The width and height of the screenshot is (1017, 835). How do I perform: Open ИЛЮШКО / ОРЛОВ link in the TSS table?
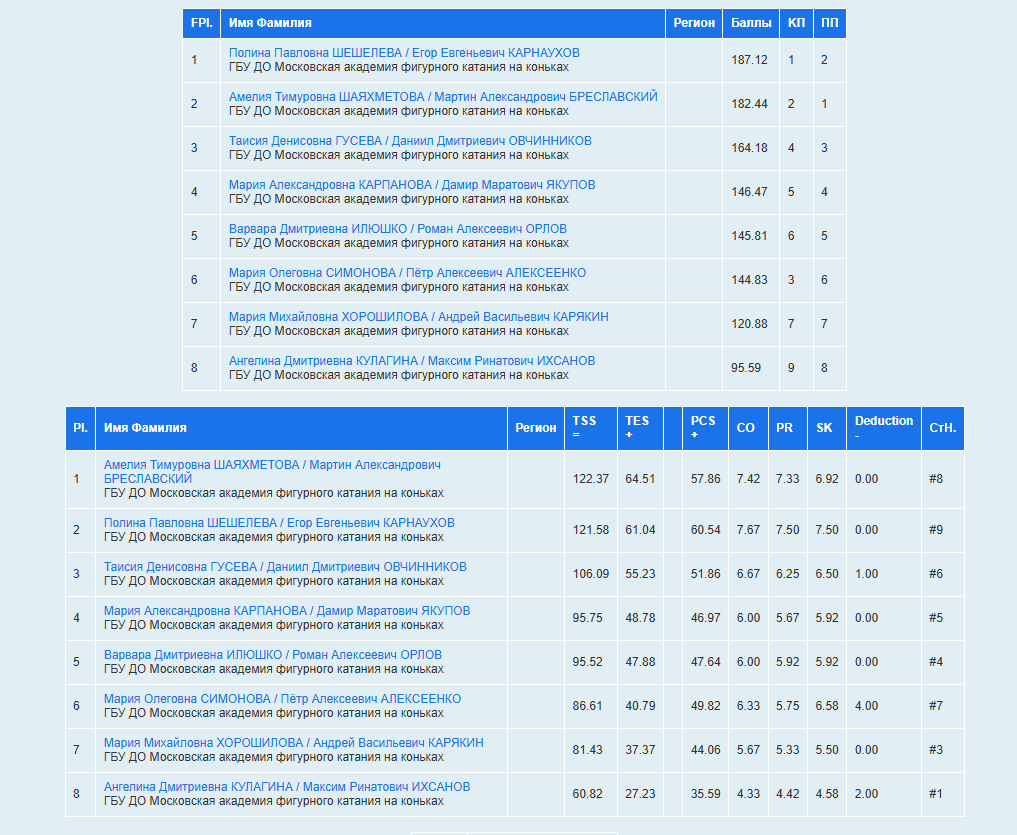272,655
